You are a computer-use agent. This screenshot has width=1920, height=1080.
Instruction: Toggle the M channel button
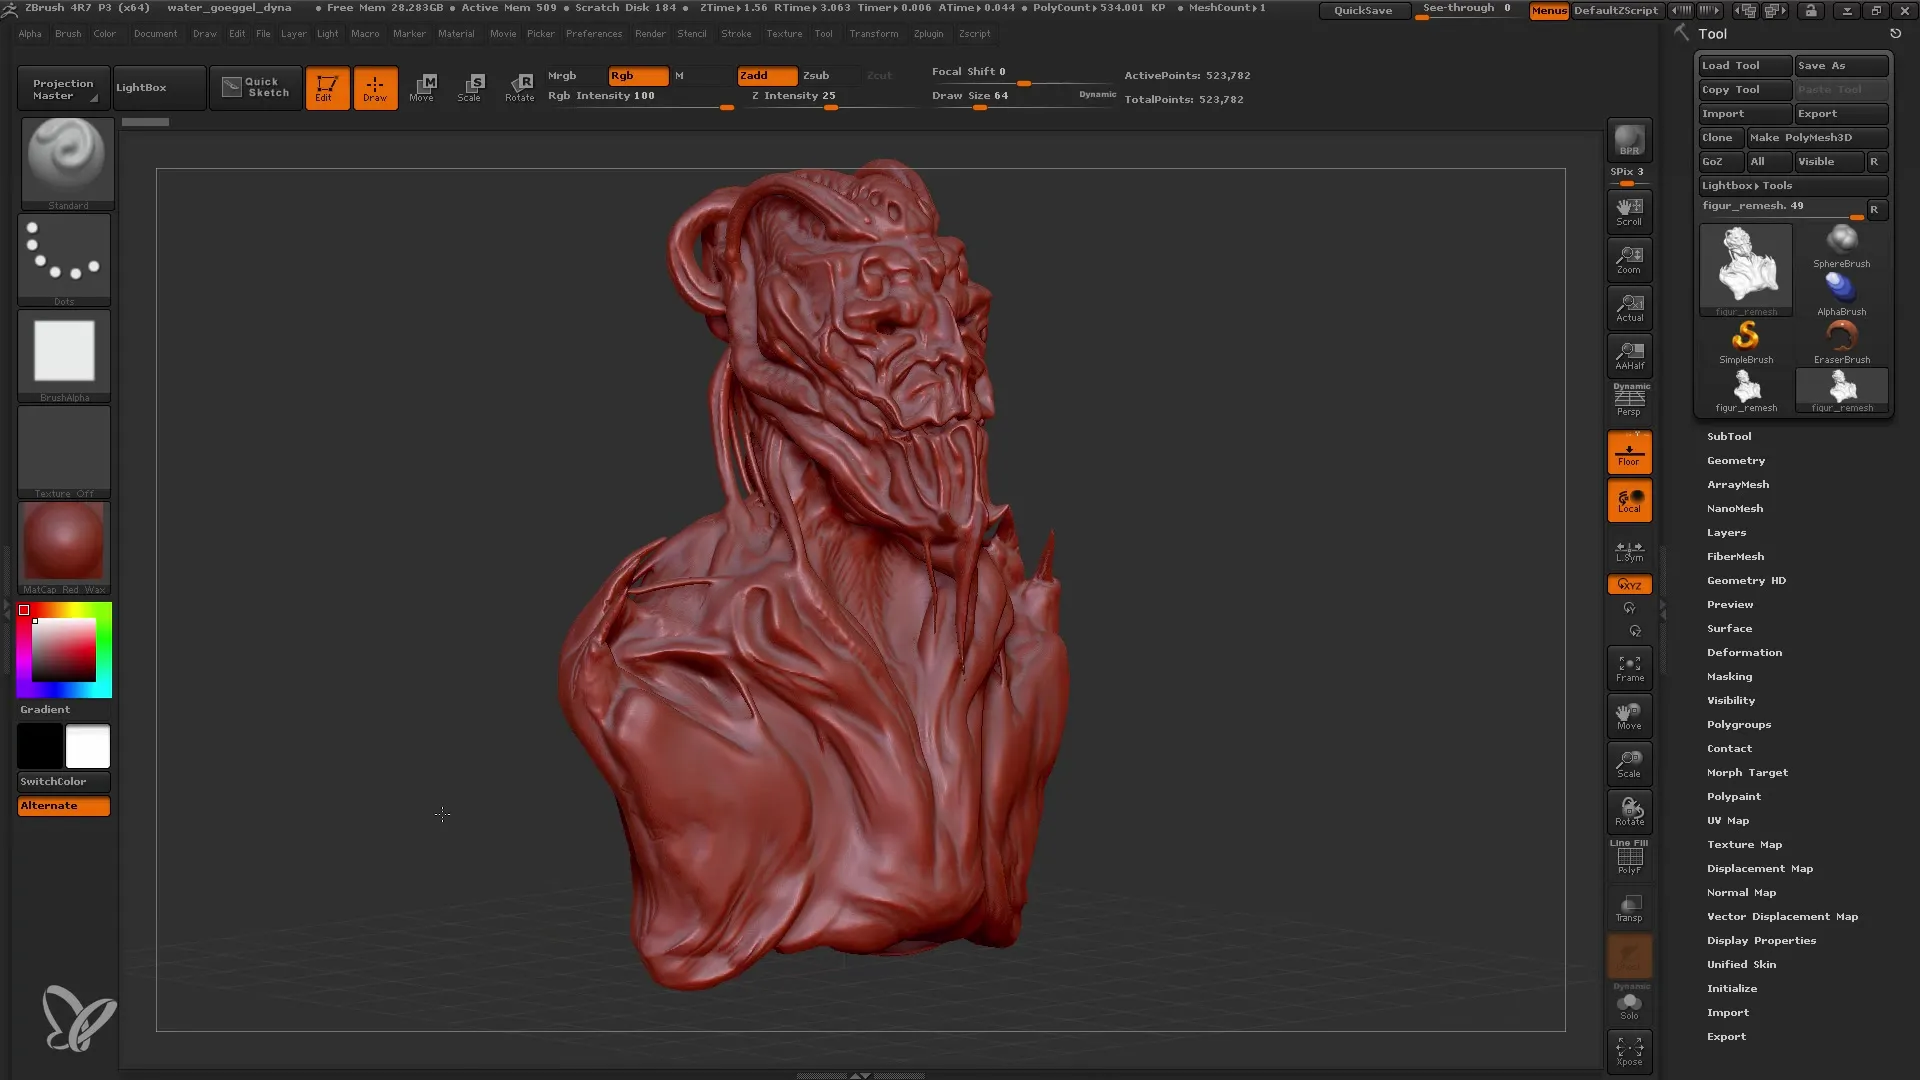[682, 75]
